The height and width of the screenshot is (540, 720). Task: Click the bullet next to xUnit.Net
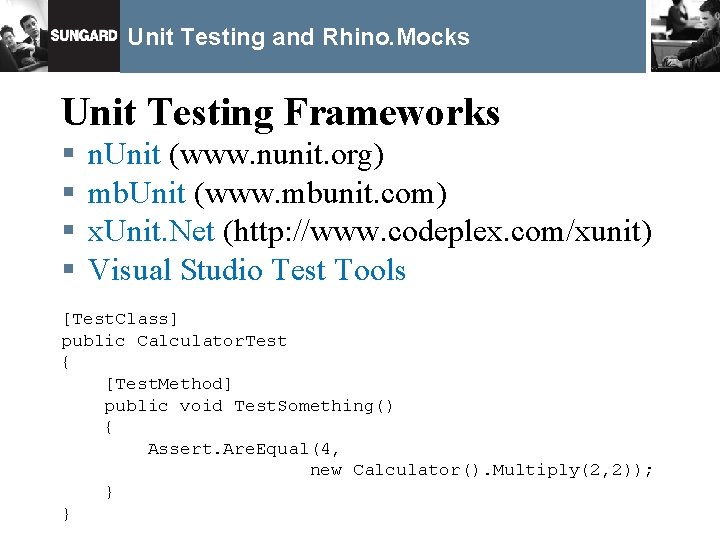click(x=69, y=230)
